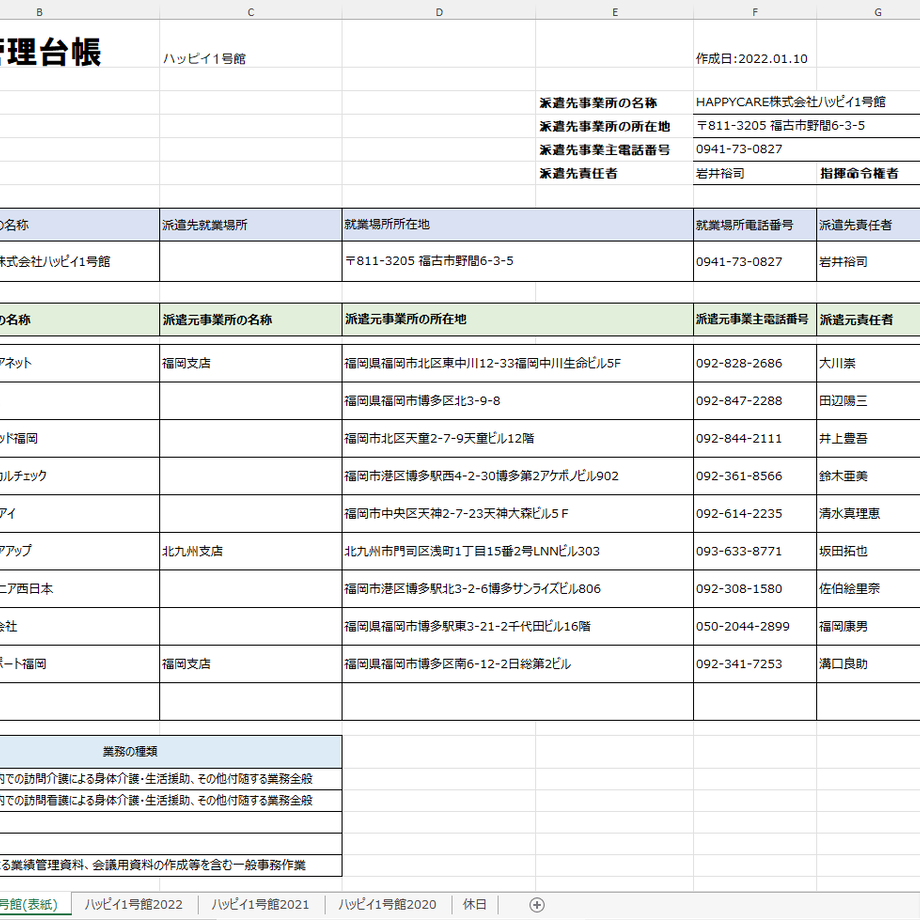This screenshot has width=920, height=920.
Task: Select column E header
Action: point(614,12)
